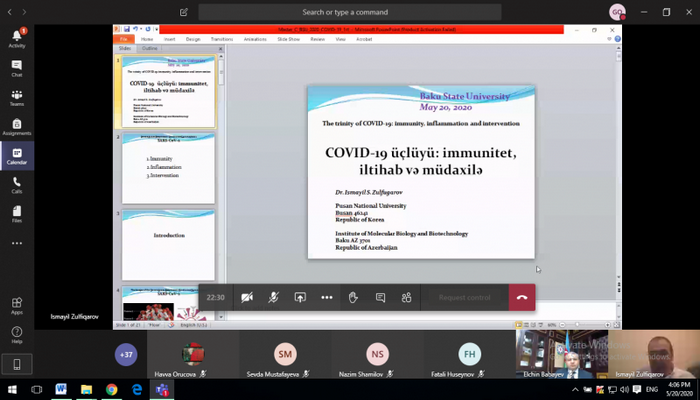Open Assignments in Teams sidebar

[x=17, y=126]
